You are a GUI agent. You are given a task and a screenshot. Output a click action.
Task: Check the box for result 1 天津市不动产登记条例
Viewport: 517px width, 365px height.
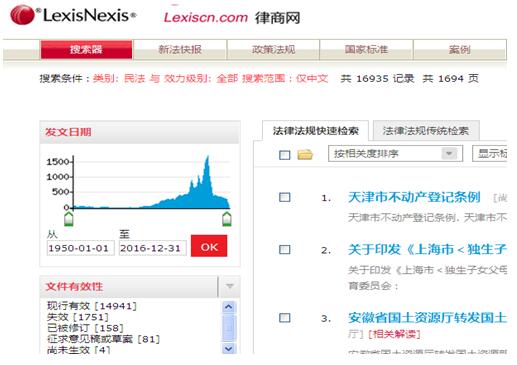285,197
